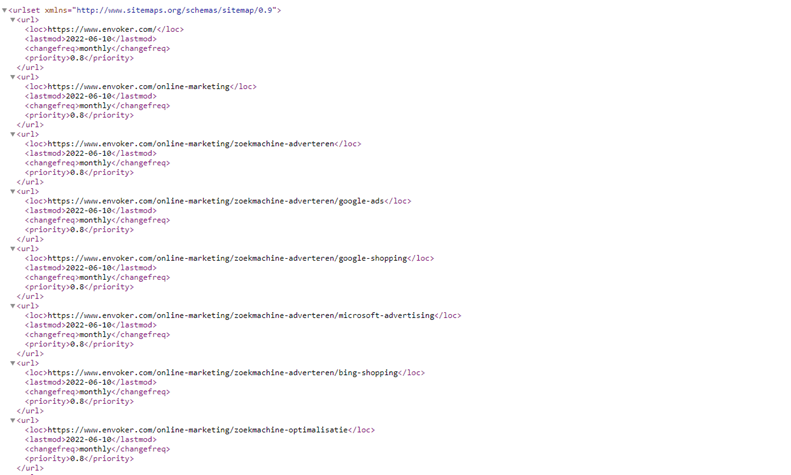Click the loc URL ending in google-ads

[x=216, y=201]
